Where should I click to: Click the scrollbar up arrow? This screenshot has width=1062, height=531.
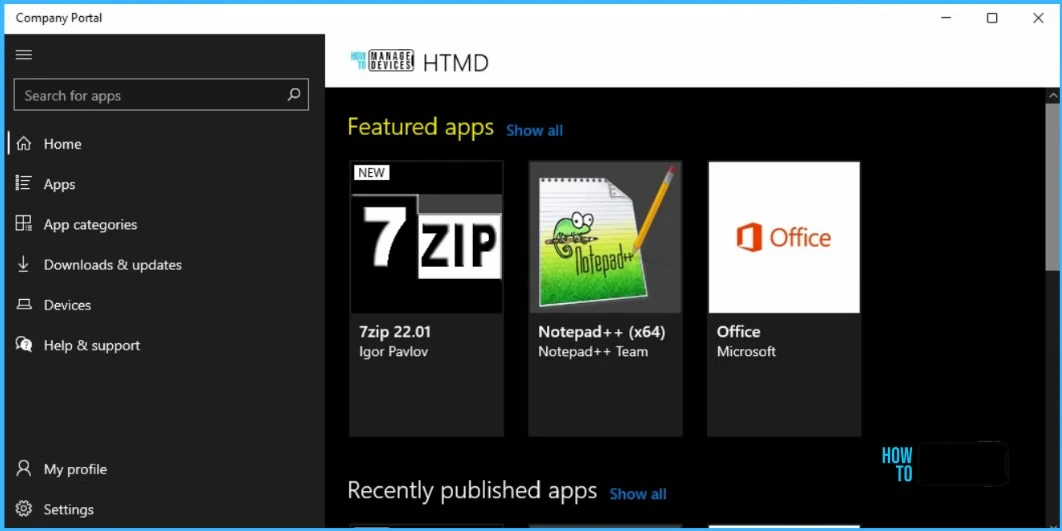(x=1052, y=94)
